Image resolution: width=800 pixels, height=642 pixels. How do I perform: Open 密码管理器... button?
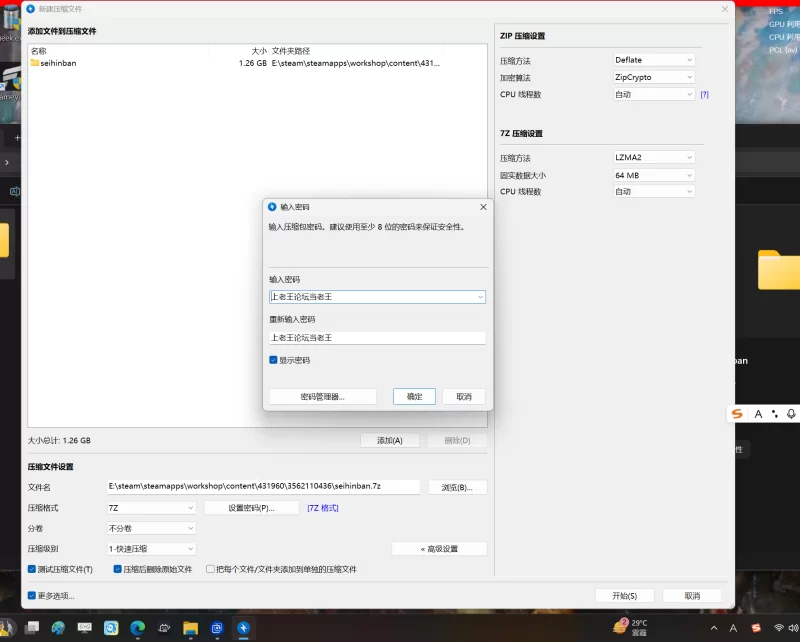(322, 397)
